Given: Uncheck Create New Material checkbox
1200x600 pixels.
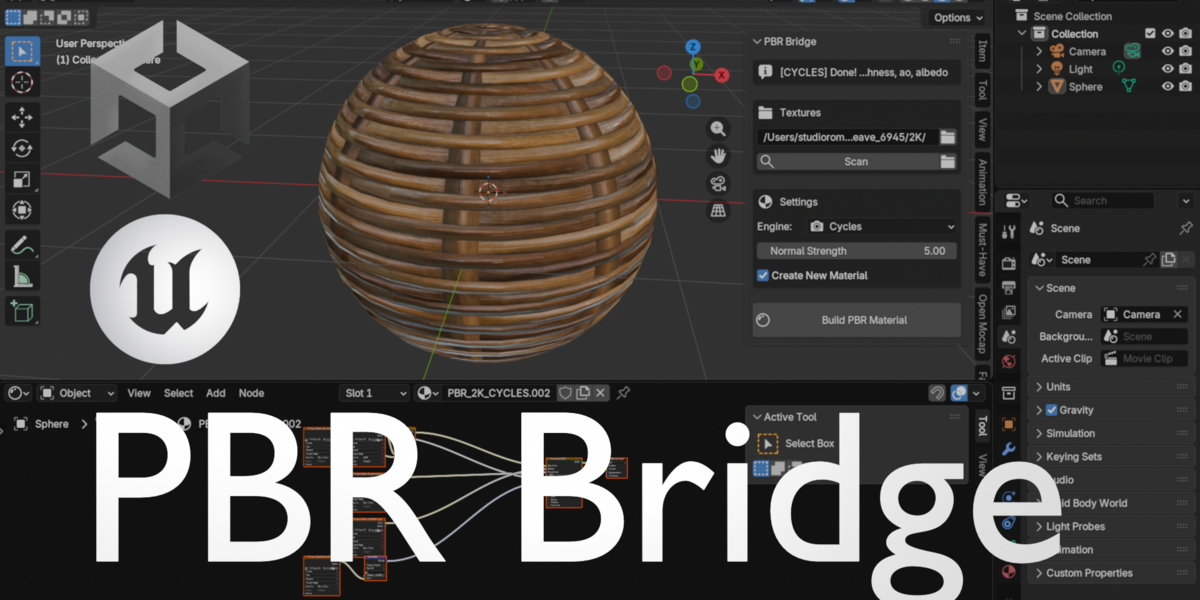Looking at the screenshot, I should 763,275.
